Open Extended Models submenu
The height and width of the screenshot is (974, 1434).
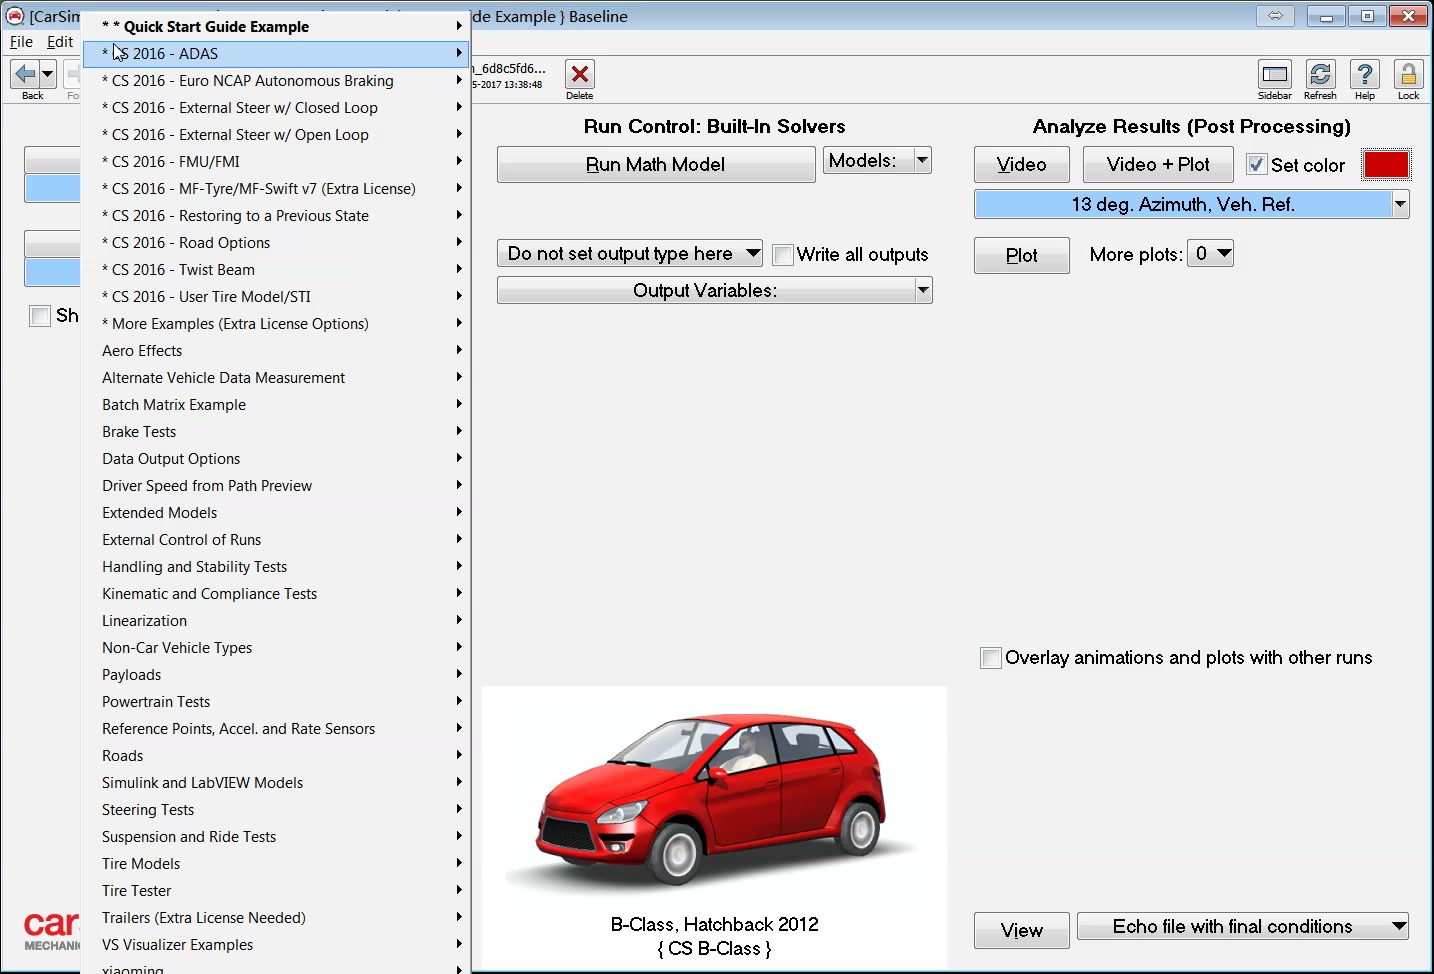click(x=276, y=513)
